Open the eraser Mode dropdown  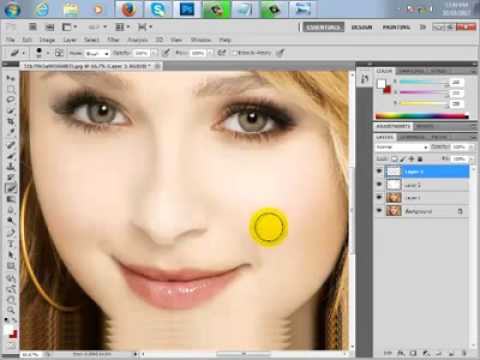click(97, 53)
